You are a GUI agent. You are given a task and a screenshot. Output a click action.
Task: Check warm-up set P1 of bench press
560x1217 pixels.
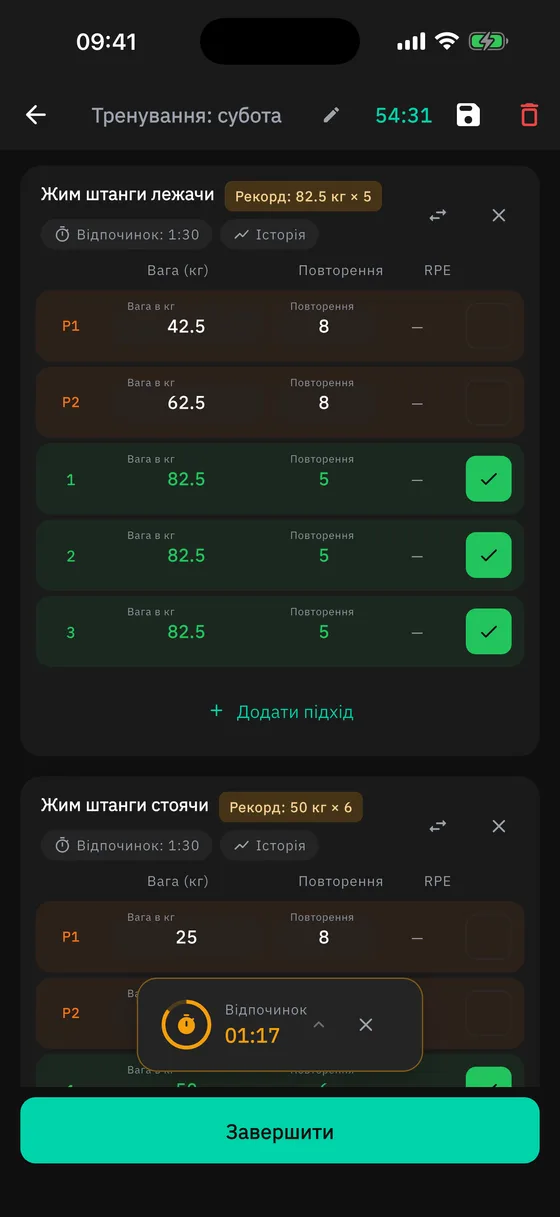coord(489,326)
